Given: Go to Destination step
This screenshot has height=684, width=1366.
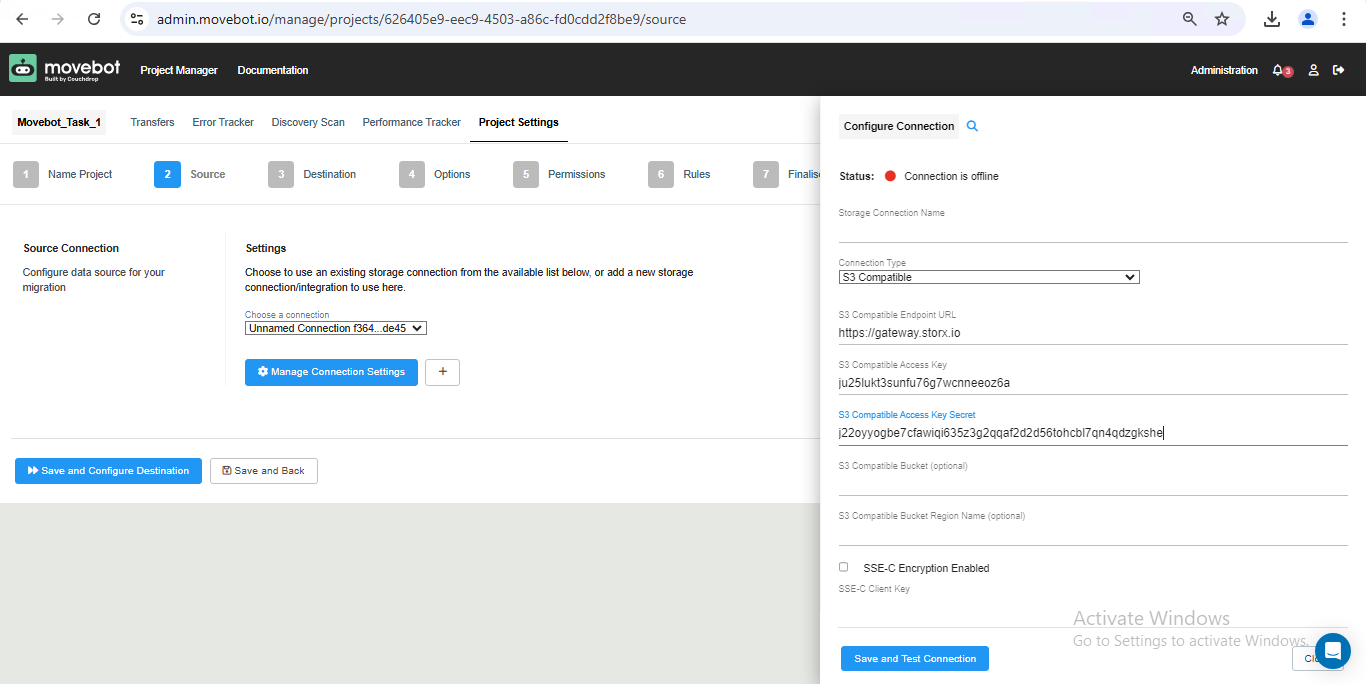Looking at the screenshot, I should (330, 174).
